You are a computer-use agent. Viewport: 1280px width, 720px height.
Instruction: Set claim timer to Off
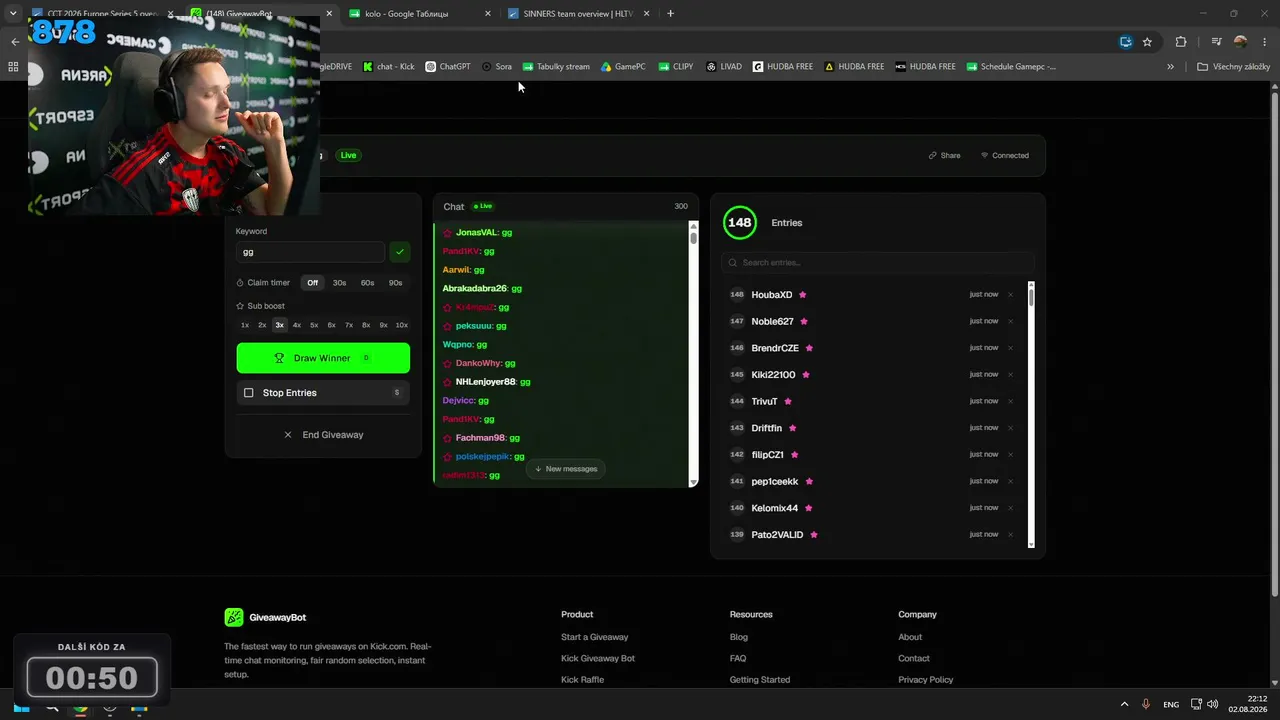313,283
